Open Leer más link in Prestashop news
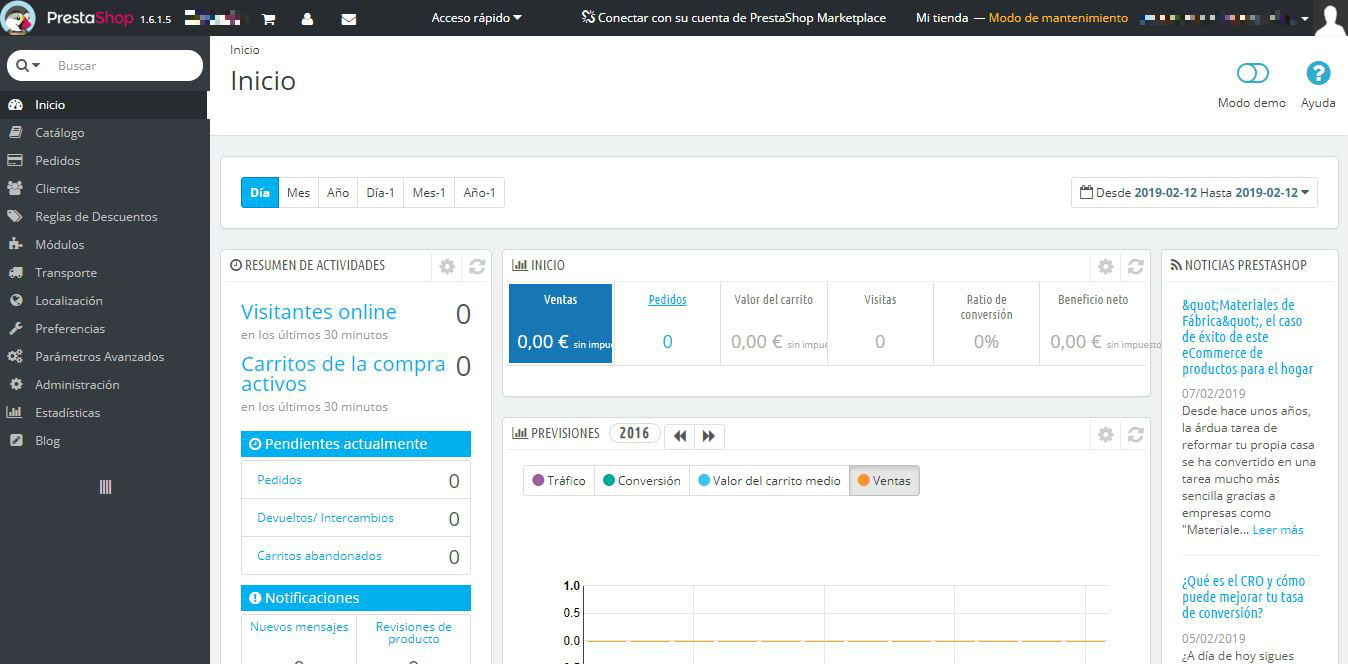The height and width of the screenshot is (664, 1348). (1277, 529)
